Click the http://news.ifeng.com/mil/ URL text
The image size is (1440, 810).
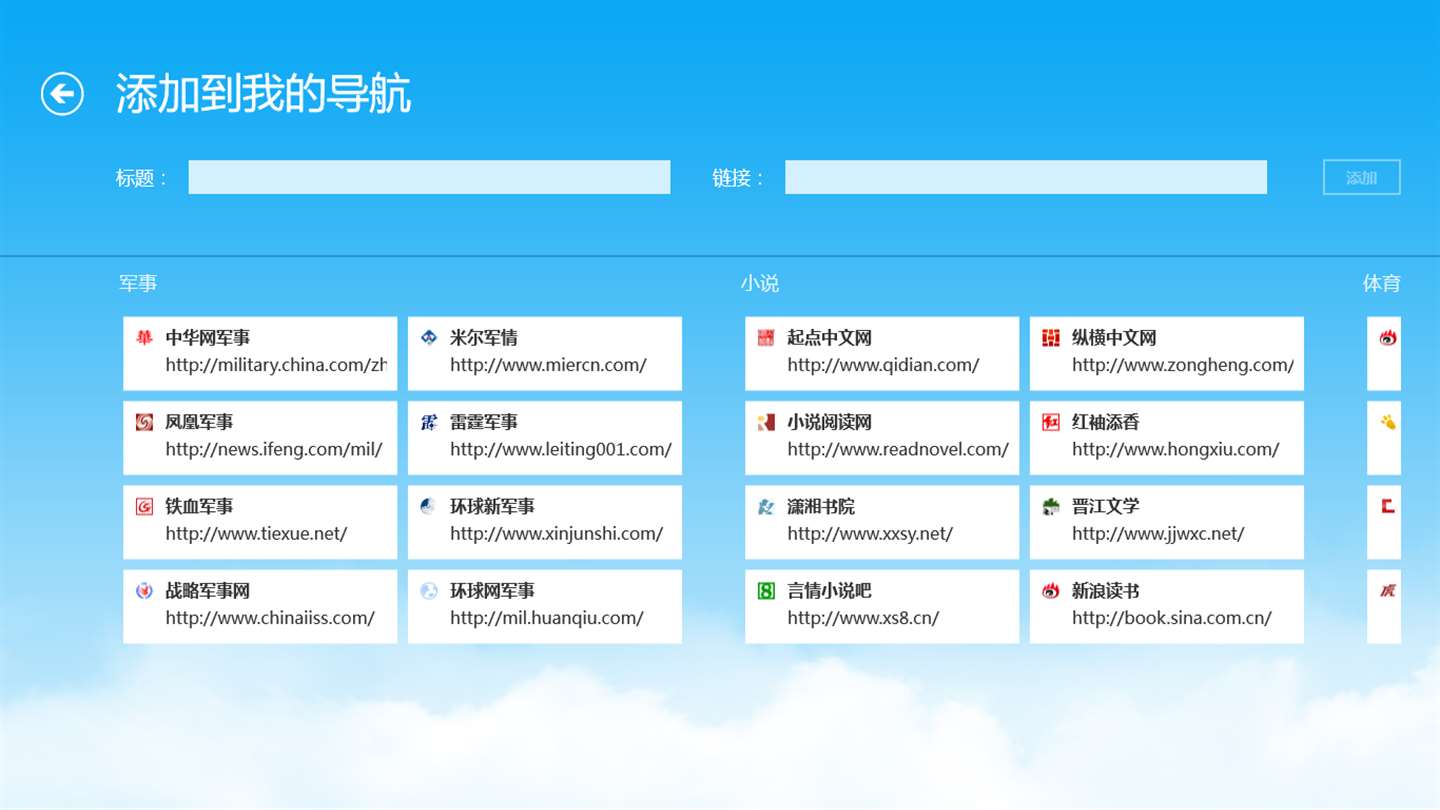pyautogui.click(x=274, y=449)
